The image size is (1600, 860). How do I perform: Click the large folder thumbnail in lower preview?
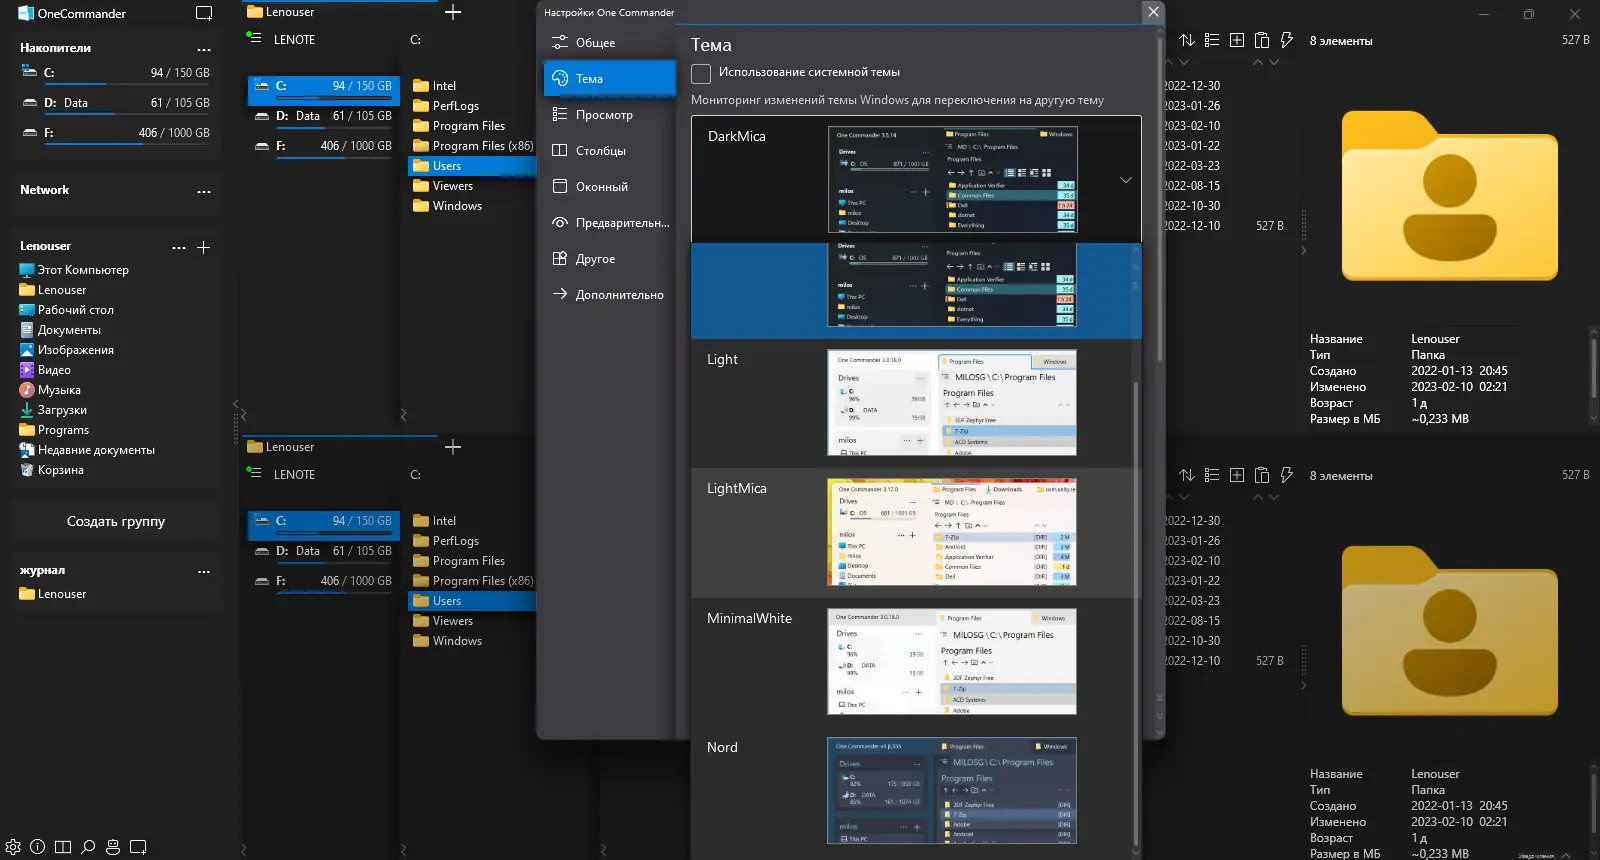click(x=1450, y=630)
